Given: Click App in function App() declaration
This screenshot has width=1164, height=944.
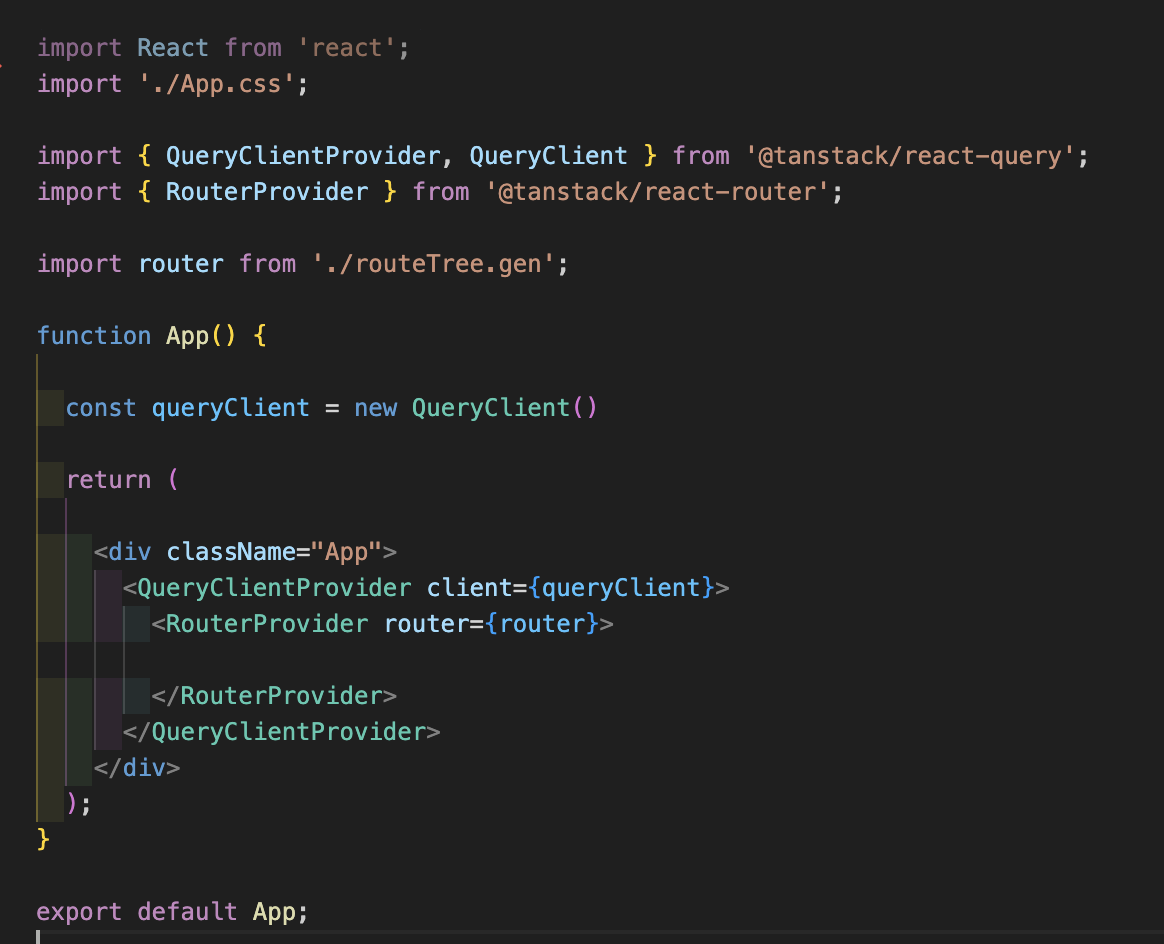Looking at the screenshot, I should pos(187,336).
